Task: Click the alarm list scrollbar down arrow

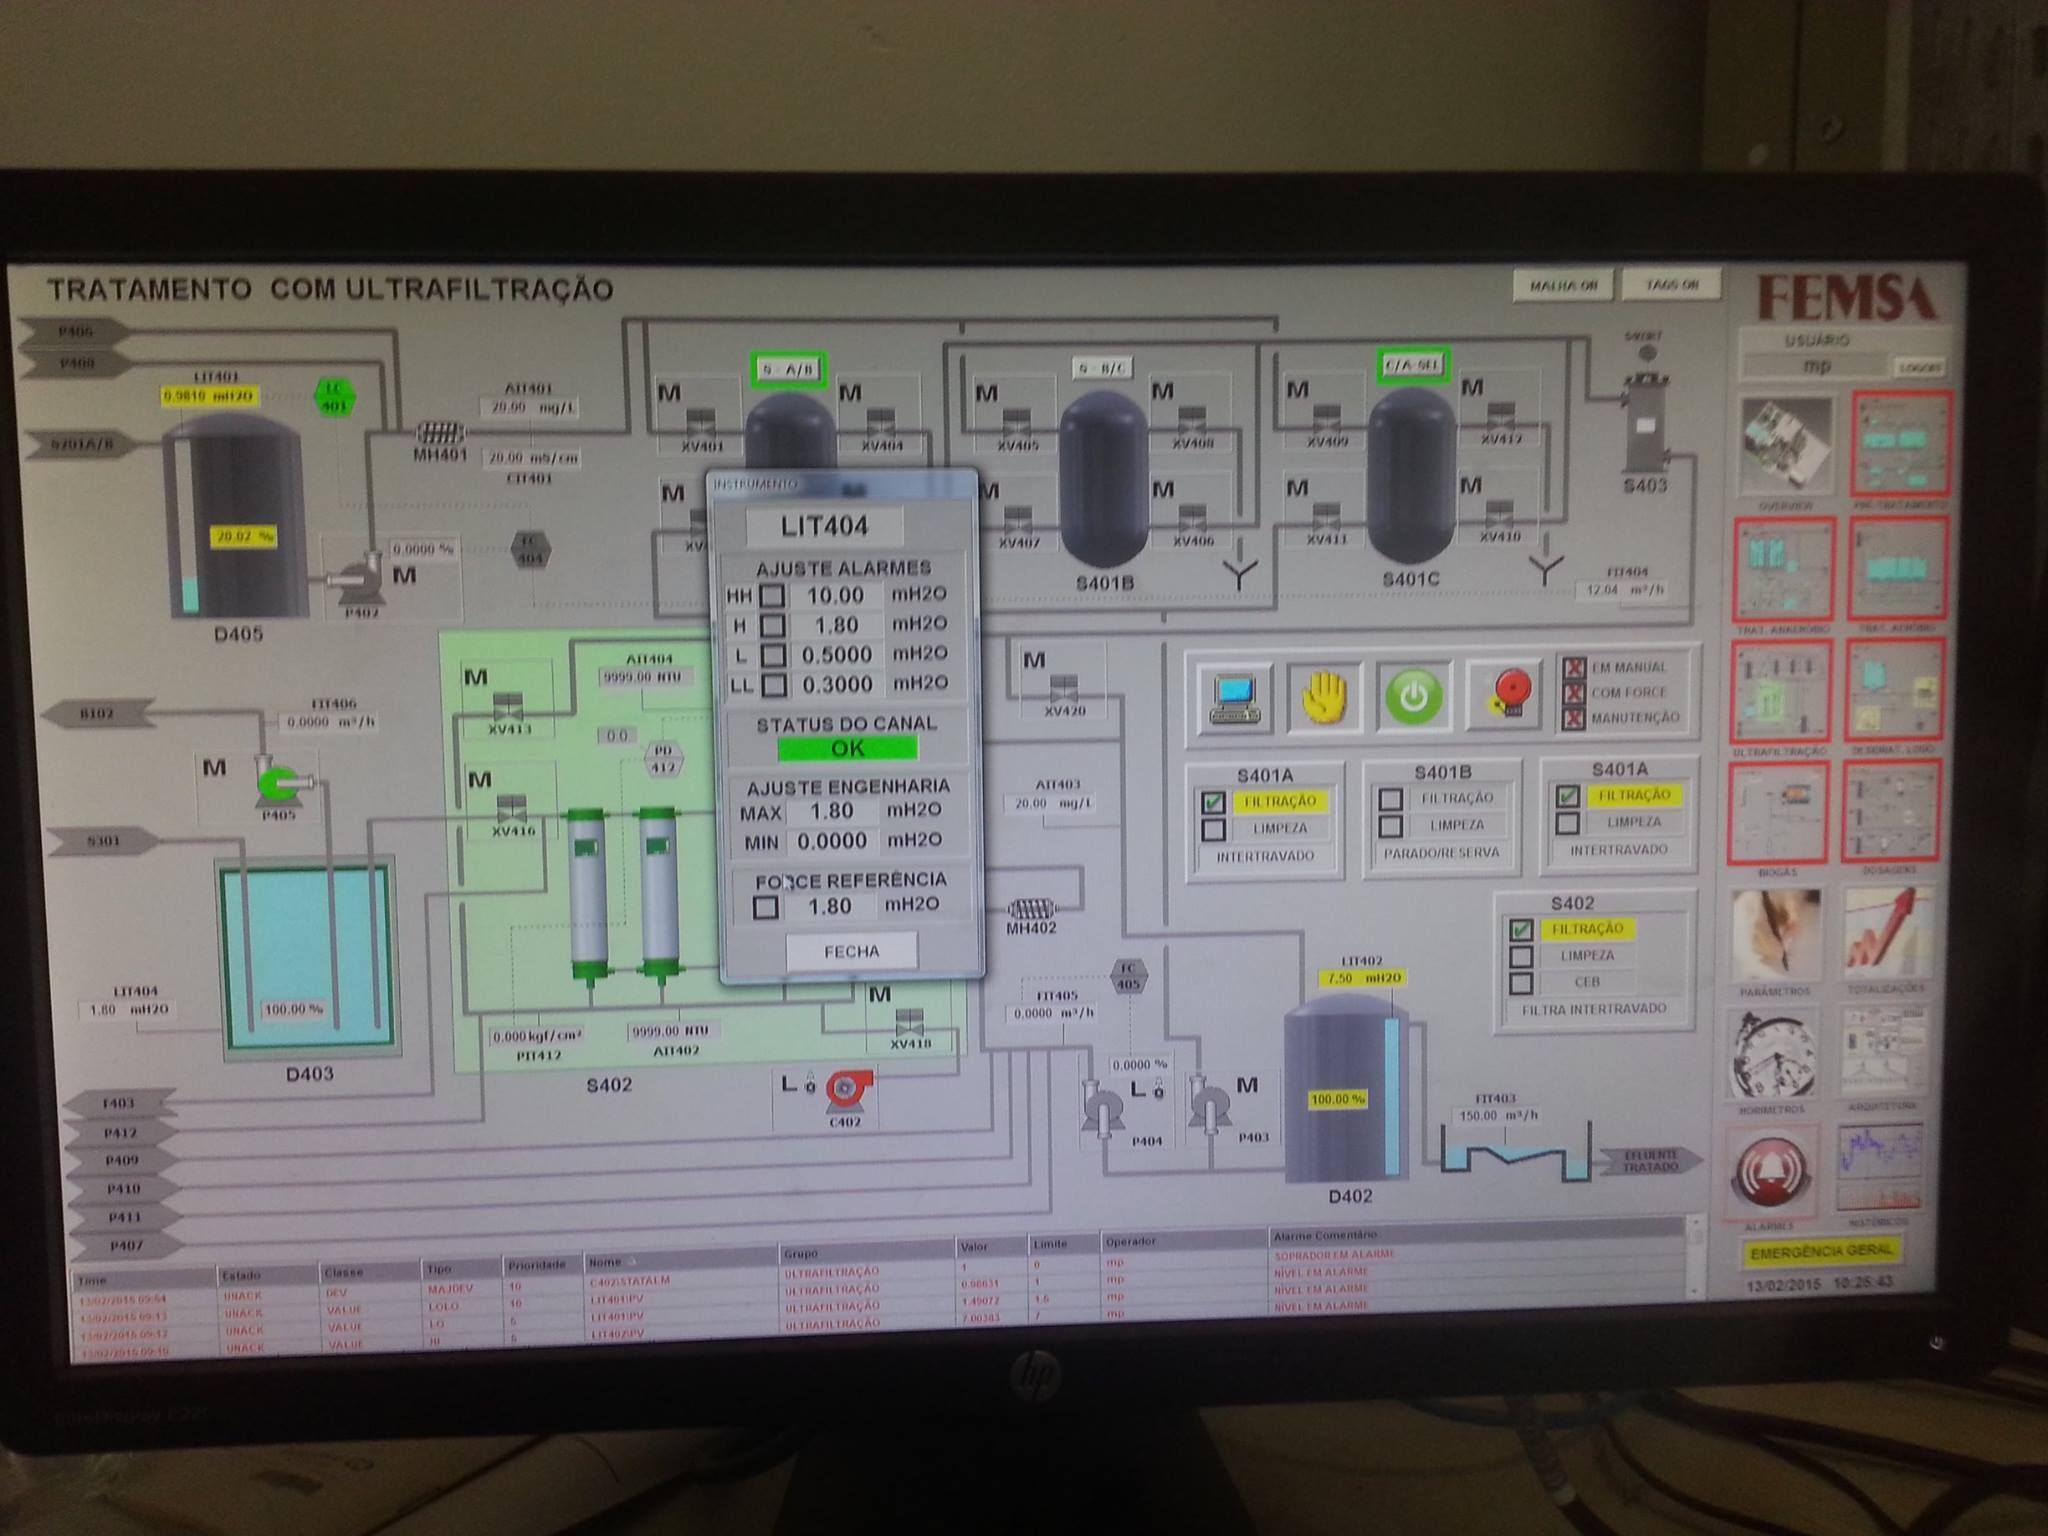Action: coord(1694,1290)
